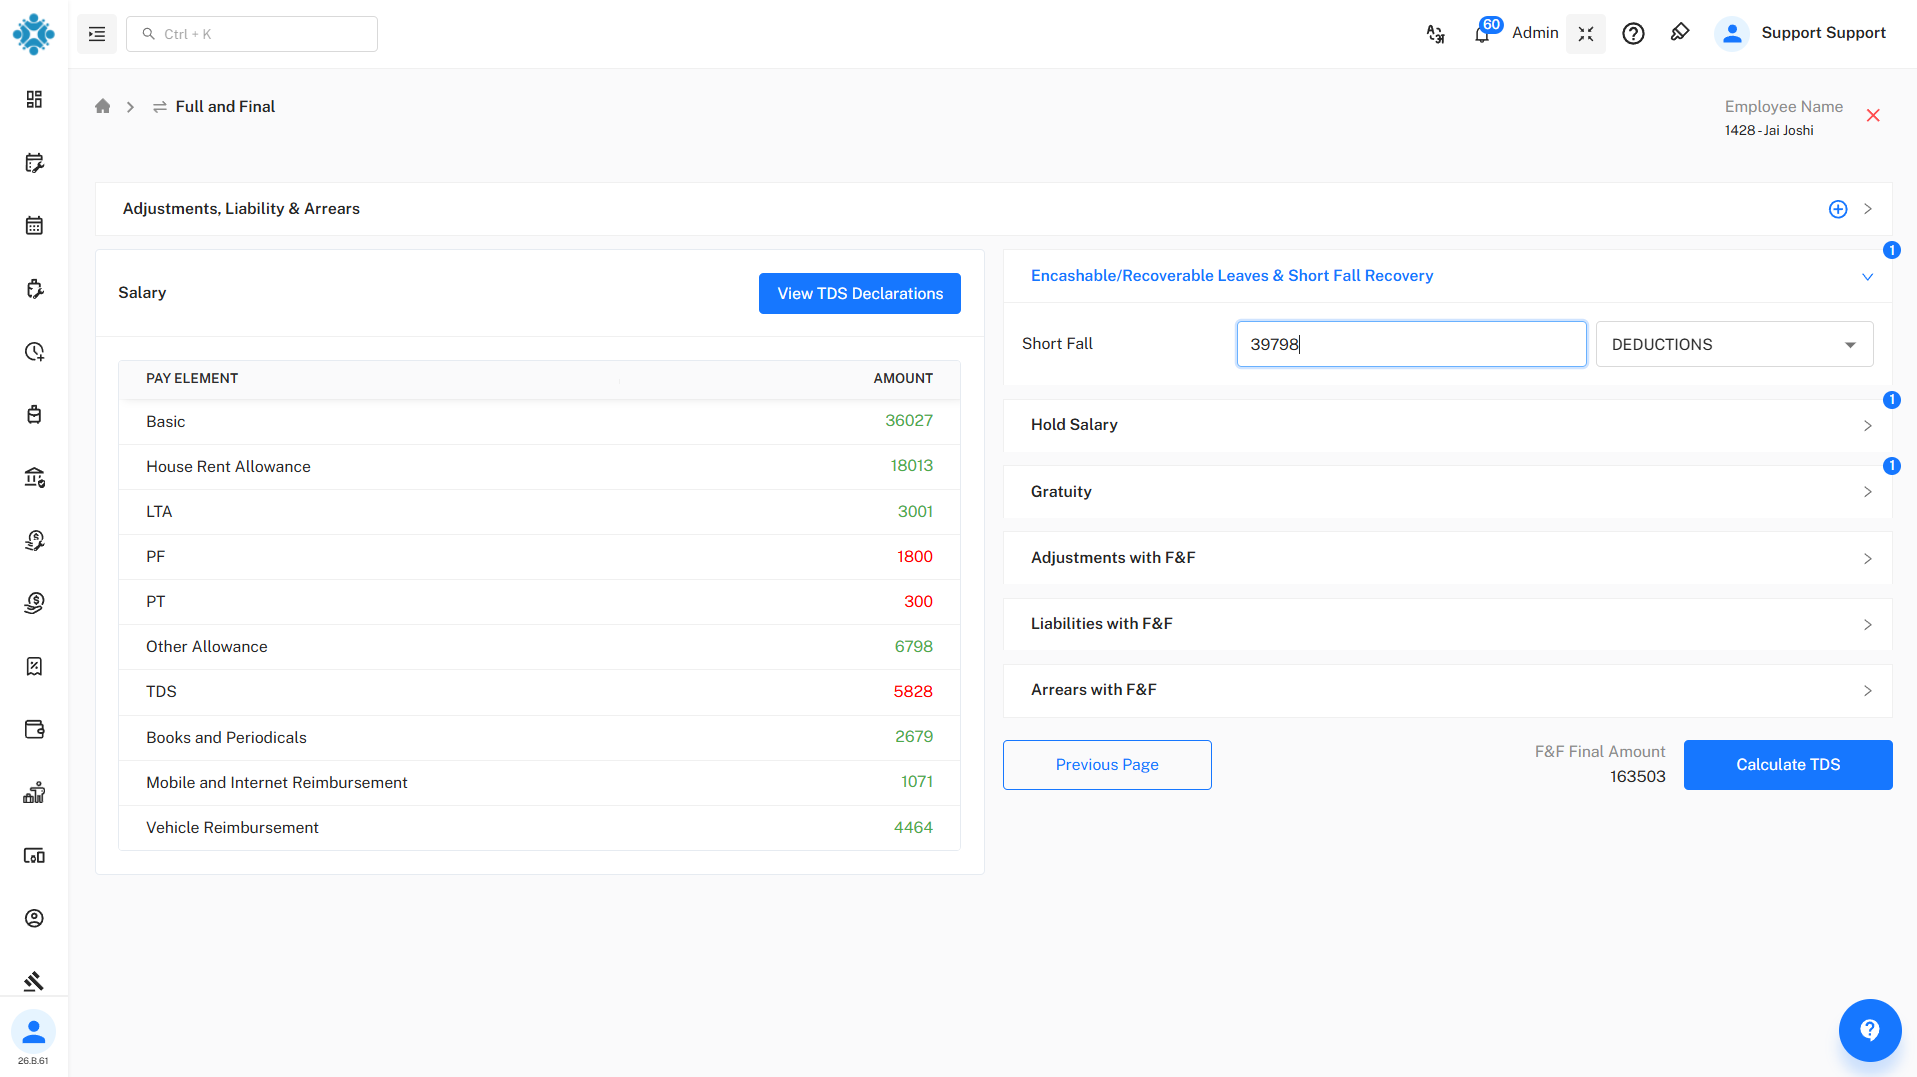Select the TDS amount 5828
The height and width of the screenshot is (1077, 1917).
(913, 692)
